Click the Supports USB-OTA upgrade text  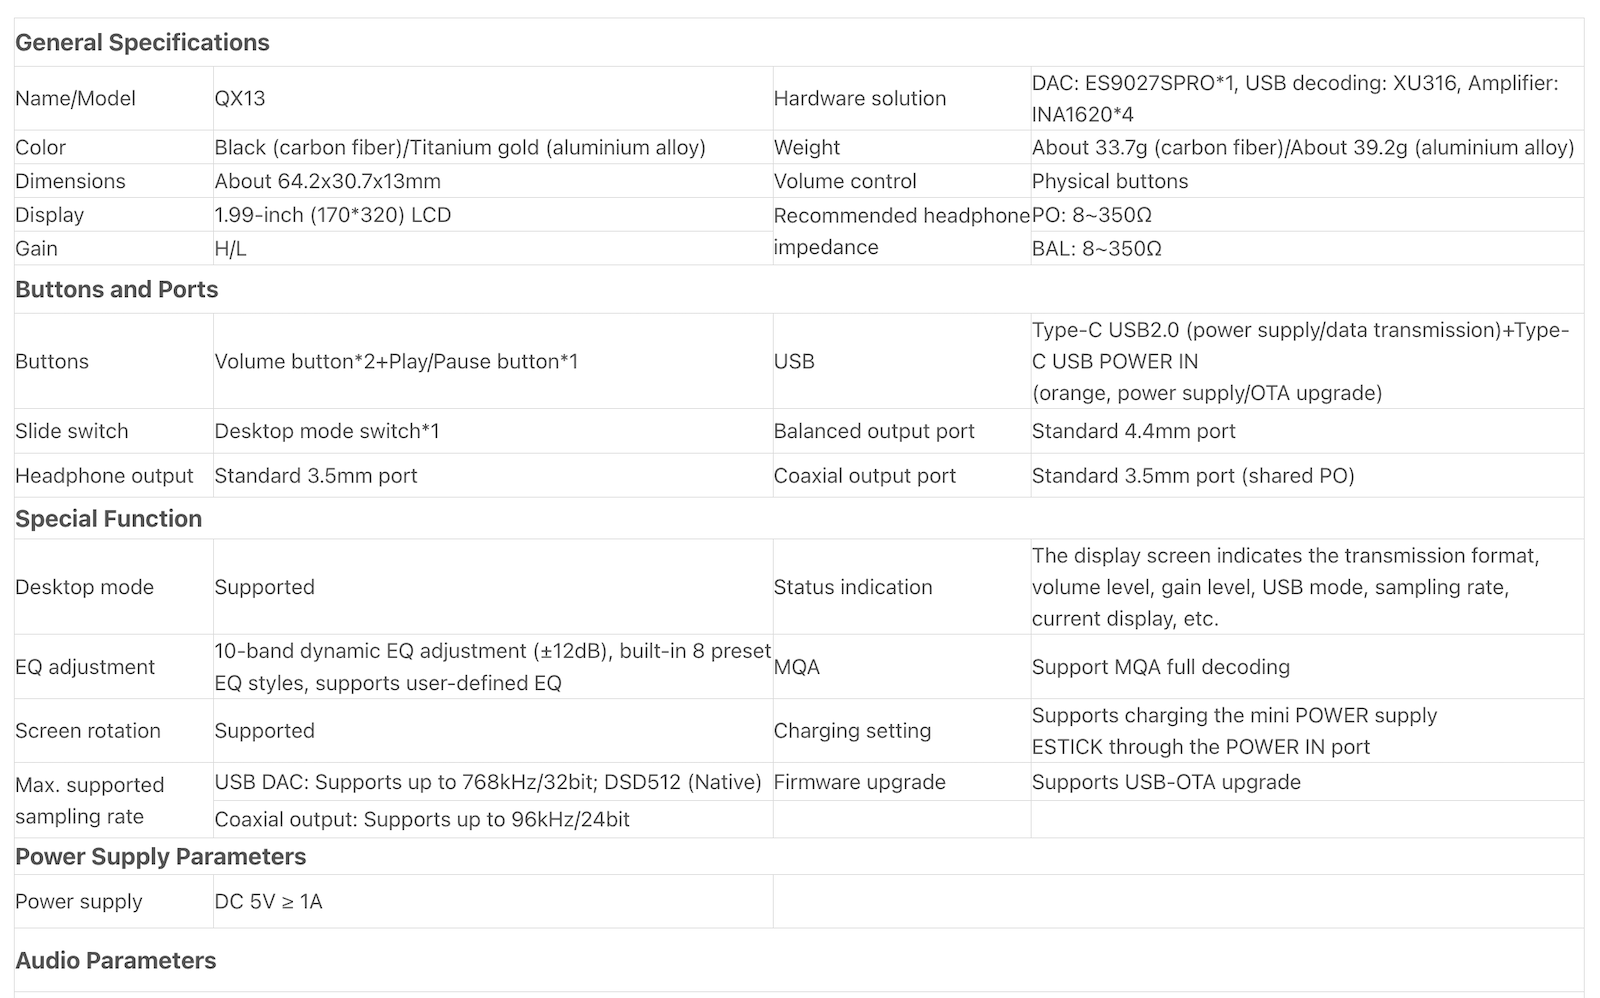click(x=1166, y=782)
